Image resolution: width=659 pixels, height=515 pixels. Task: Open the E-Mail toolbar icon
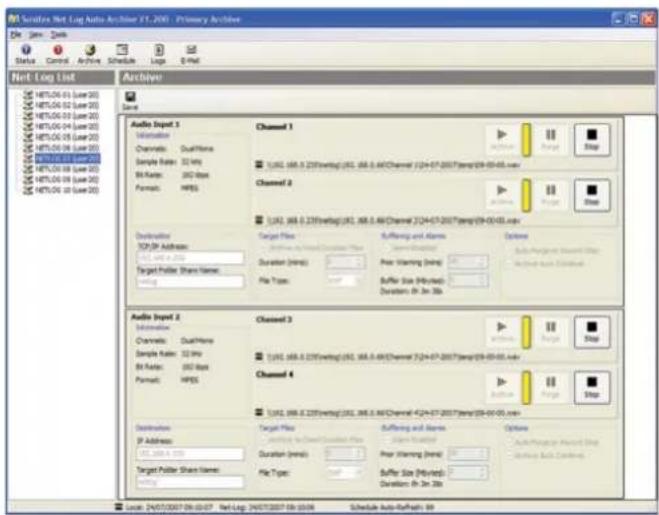coord(190,55)
